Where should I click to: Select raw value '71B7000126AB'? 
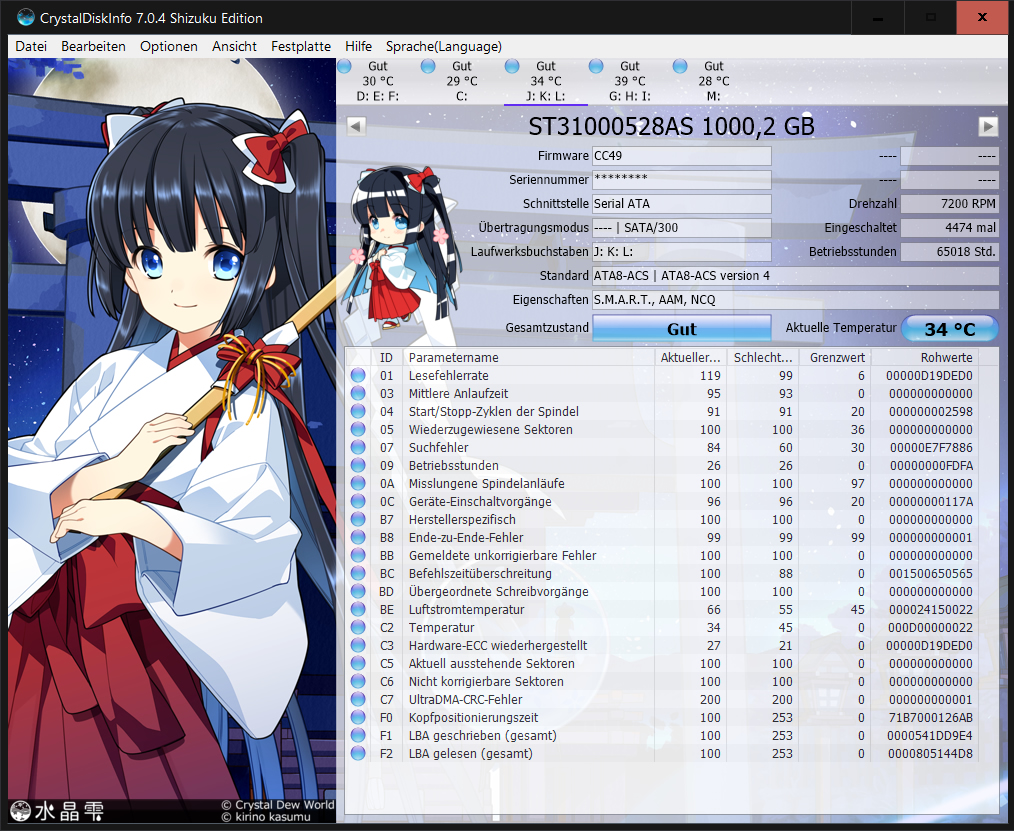click(931, 717)
